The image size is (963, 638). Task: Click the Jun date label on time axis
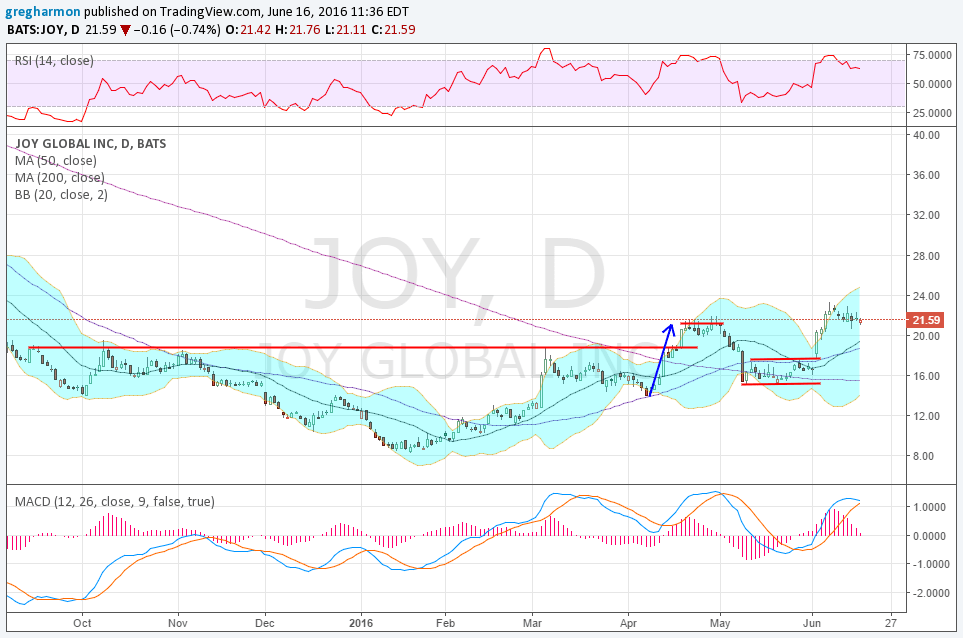tap(812, 623)
